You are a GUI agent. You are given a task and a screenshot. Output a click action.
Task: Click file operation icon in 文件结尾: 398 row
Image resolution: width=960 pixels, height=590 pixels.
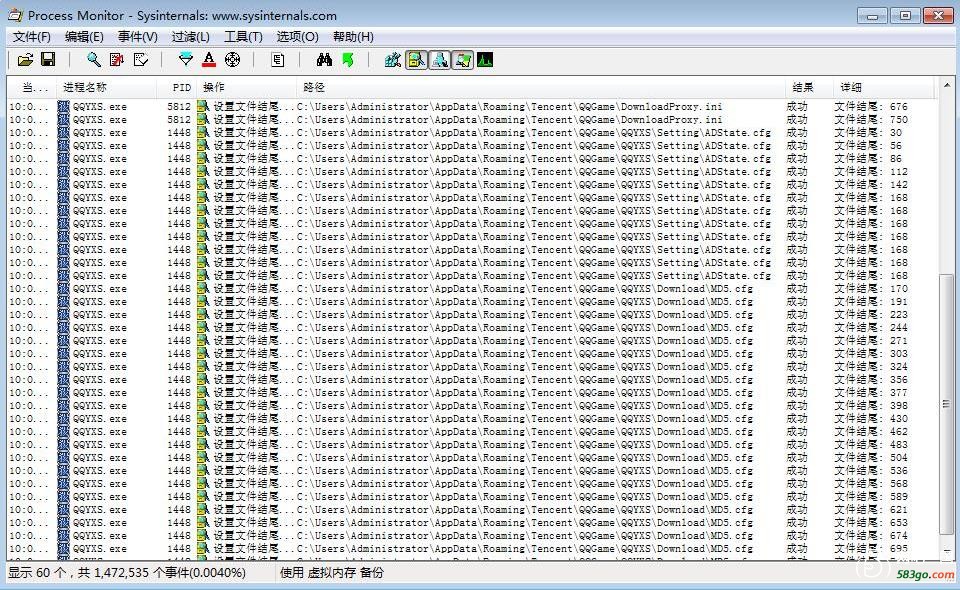coord(203,406)
